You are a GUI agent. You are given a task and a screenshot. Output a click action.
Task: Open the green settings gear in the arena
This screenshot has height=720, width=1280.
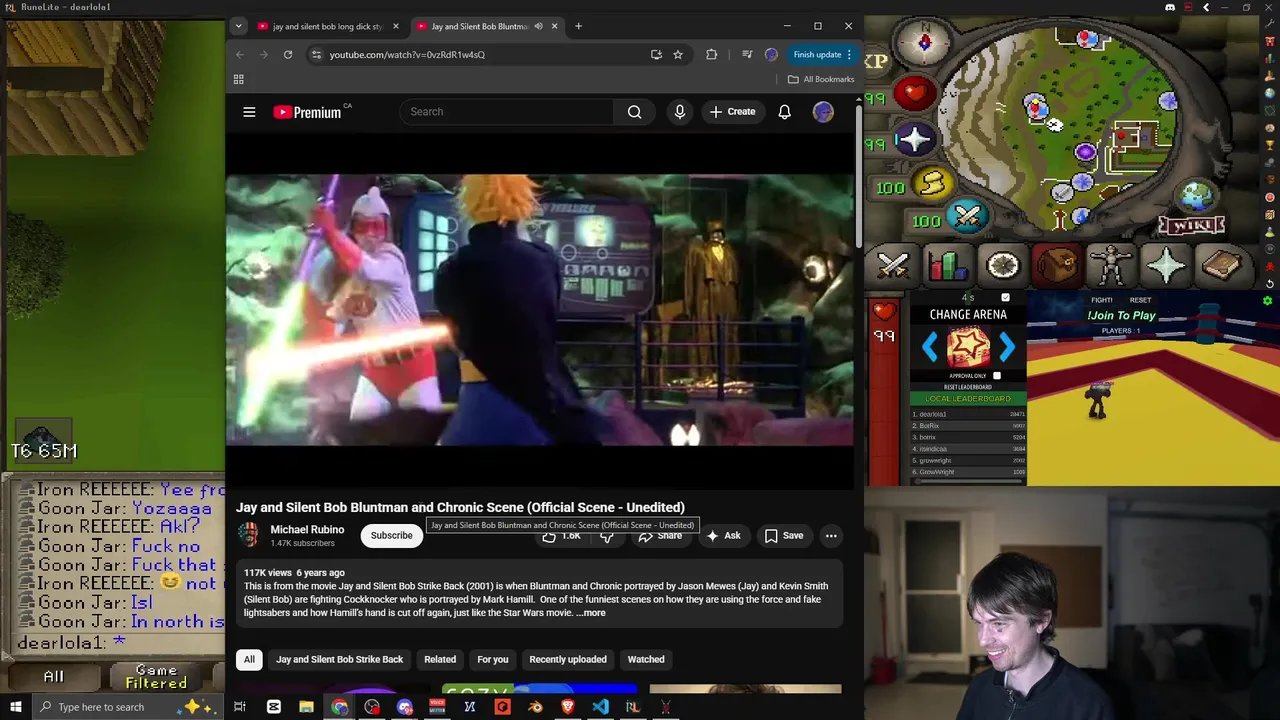click(1267, 301)
